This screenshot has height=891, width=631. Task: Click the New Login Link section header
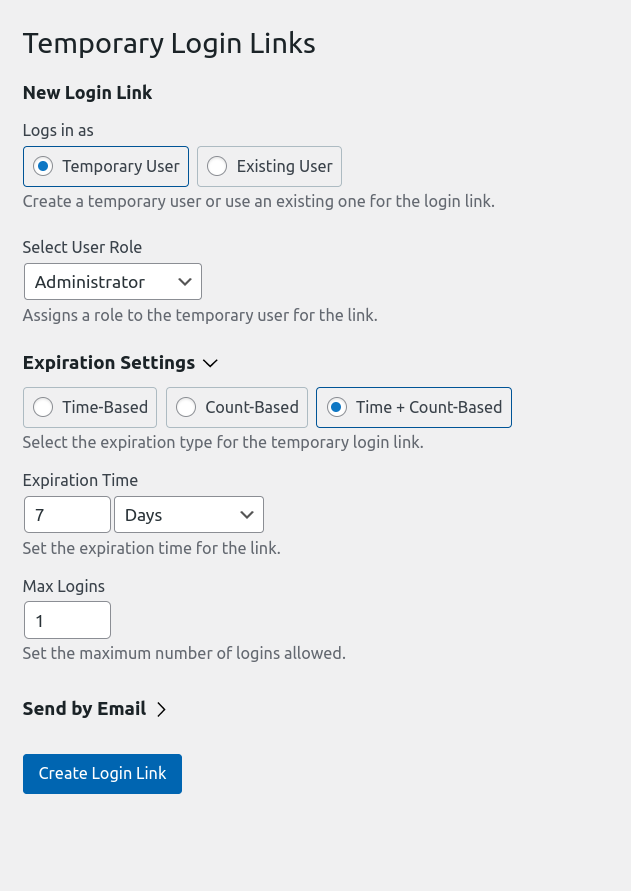(87, 92)
